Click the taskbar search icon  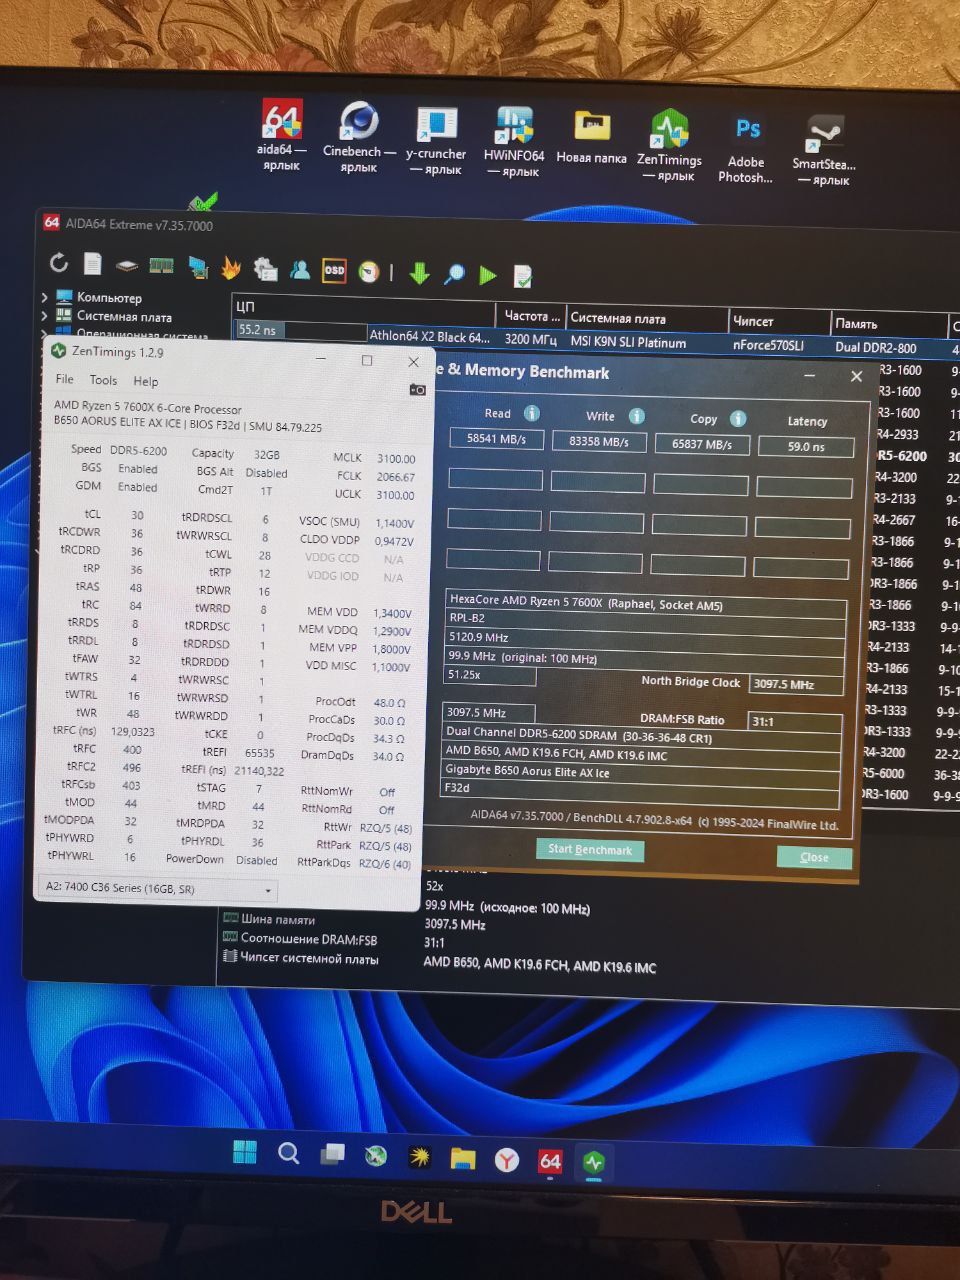point(288,1153)
